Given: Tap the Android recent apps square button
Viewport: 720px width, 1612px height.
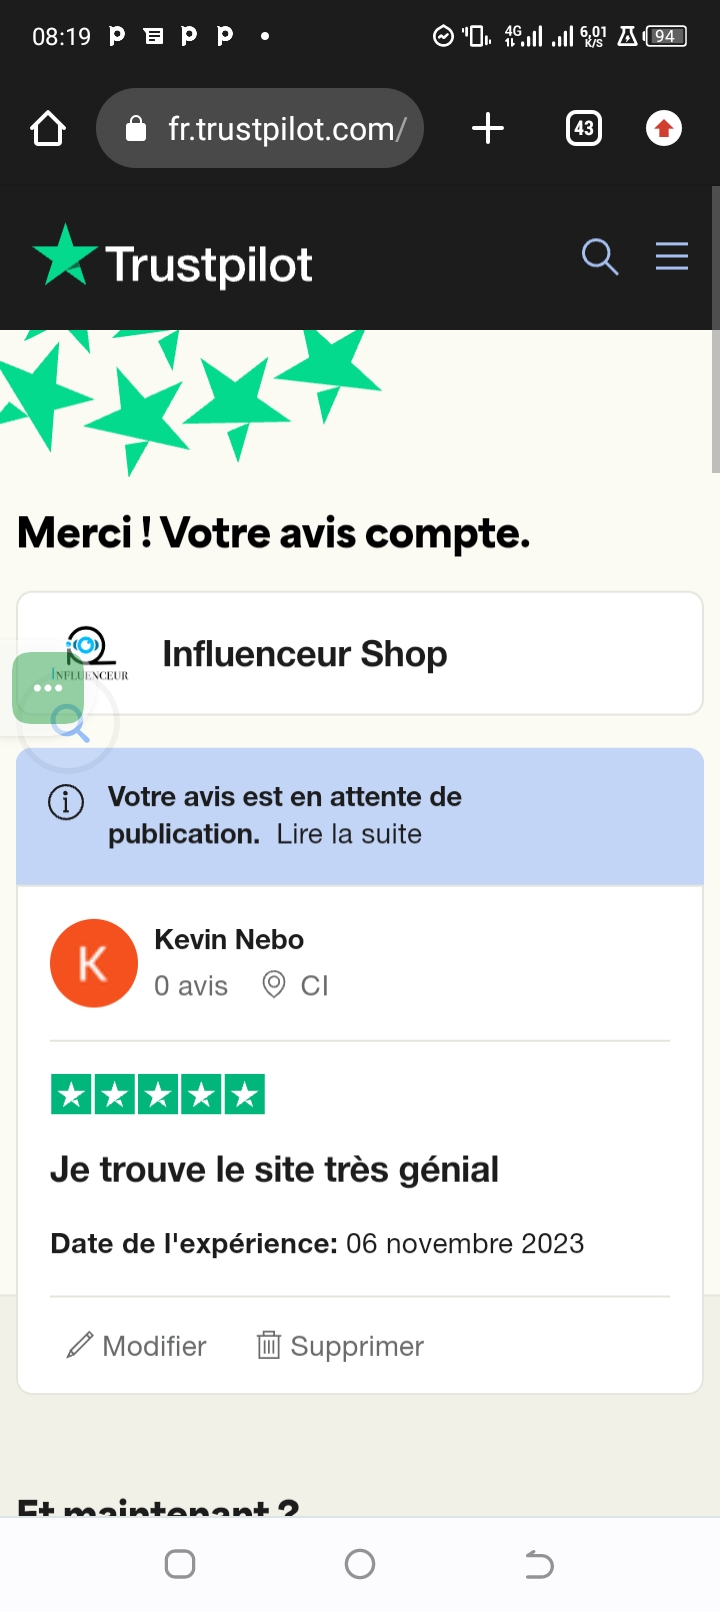Looking at the screenshot, I should [x=180, y=1564].
